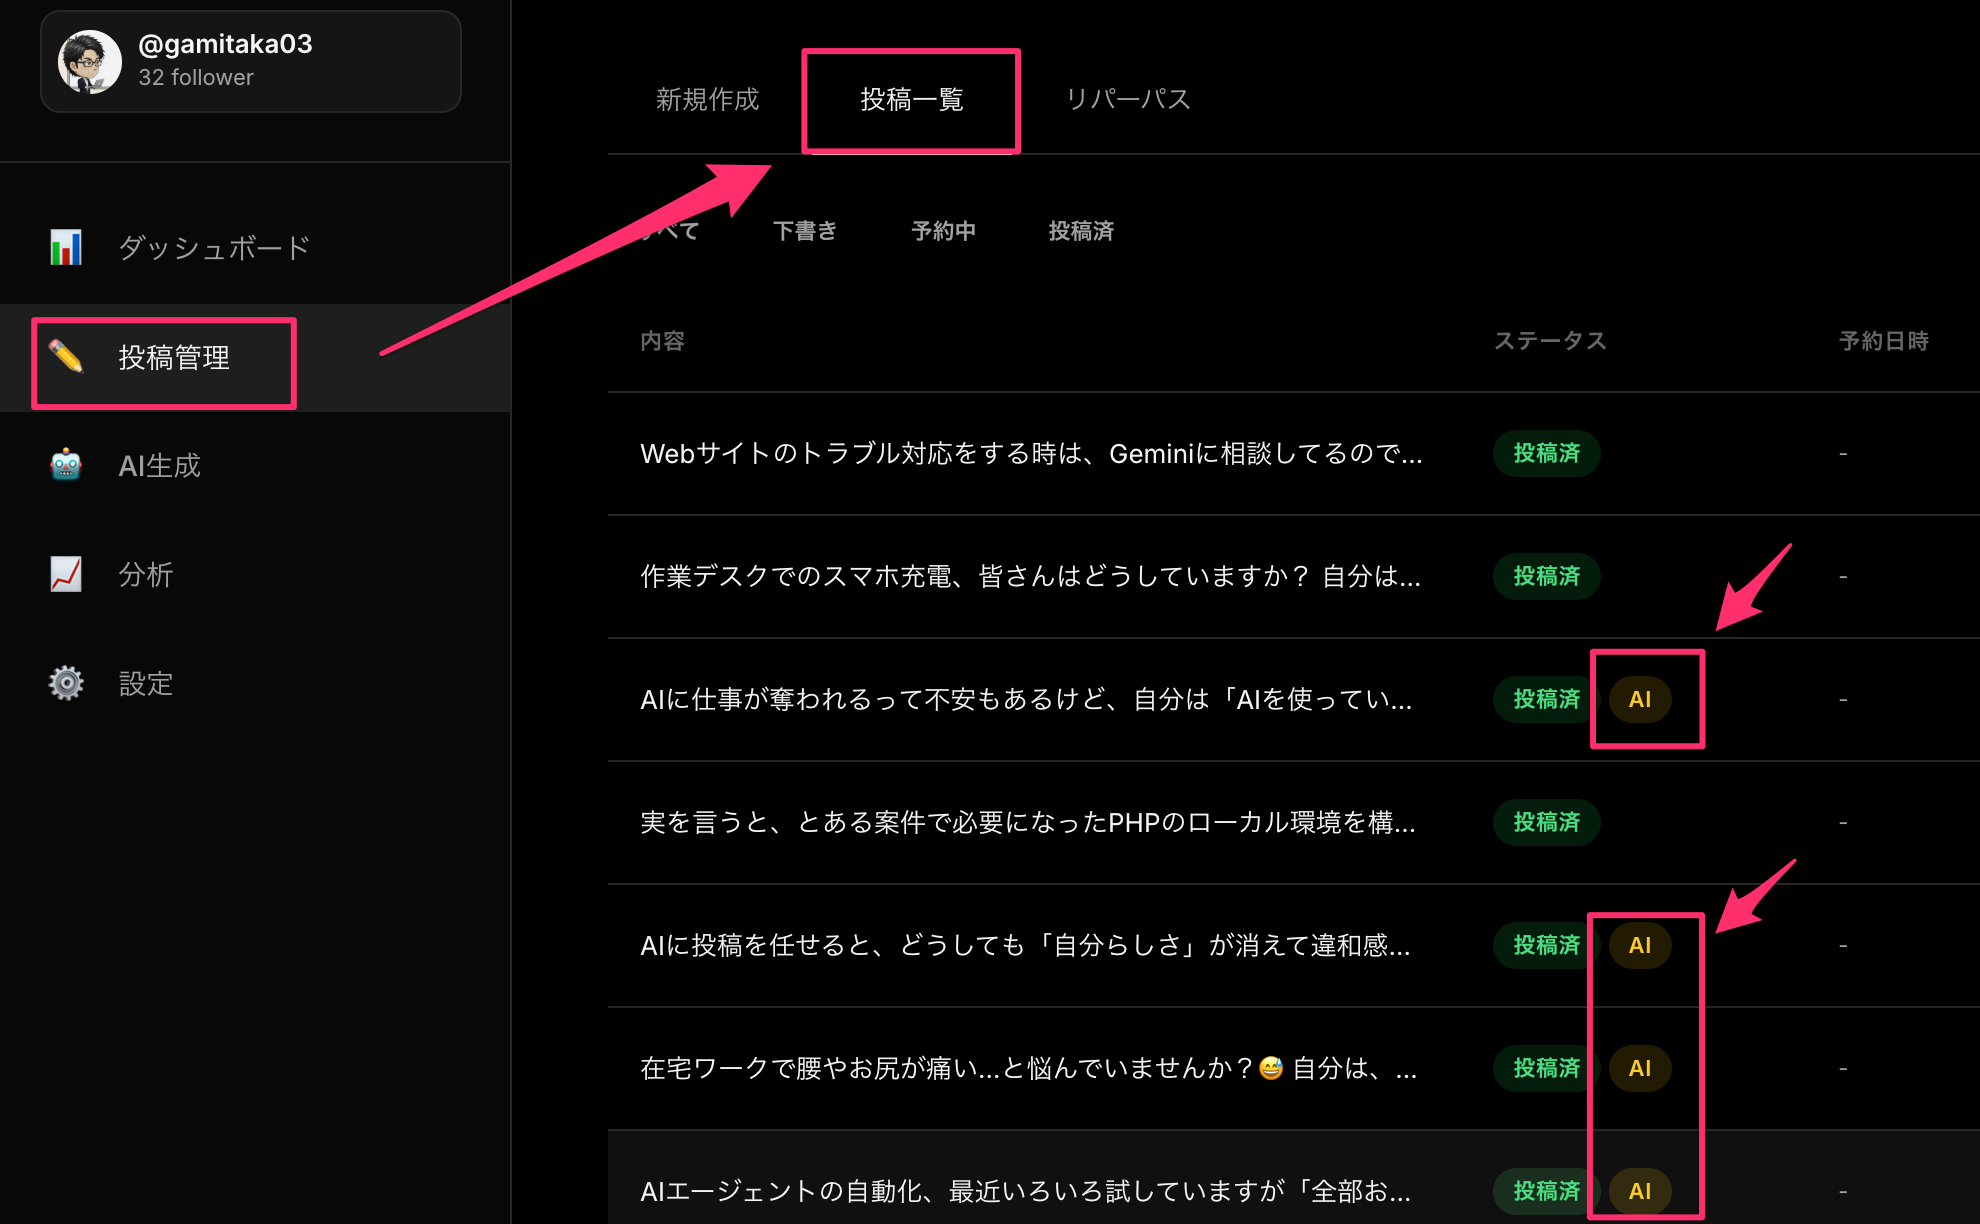Viewport: 1980px width, 1224px height.
Task: Open the 作業デスクでのスマホ充電 post row
Action: [x=1030, y=577]
